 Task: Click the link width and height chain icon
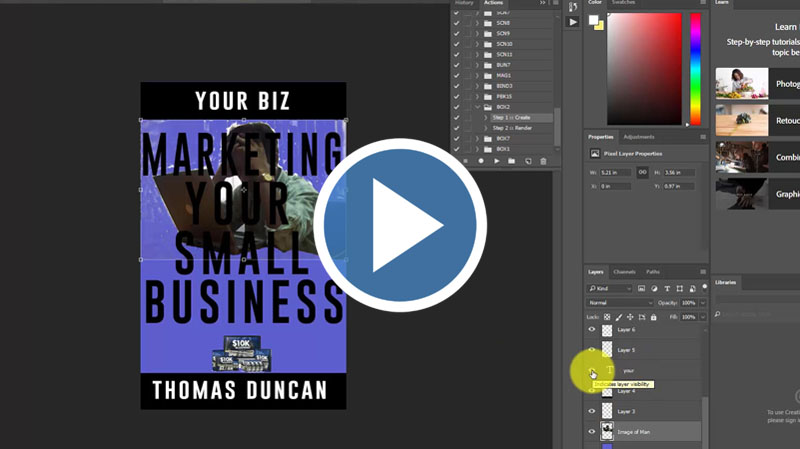[642, 172]
